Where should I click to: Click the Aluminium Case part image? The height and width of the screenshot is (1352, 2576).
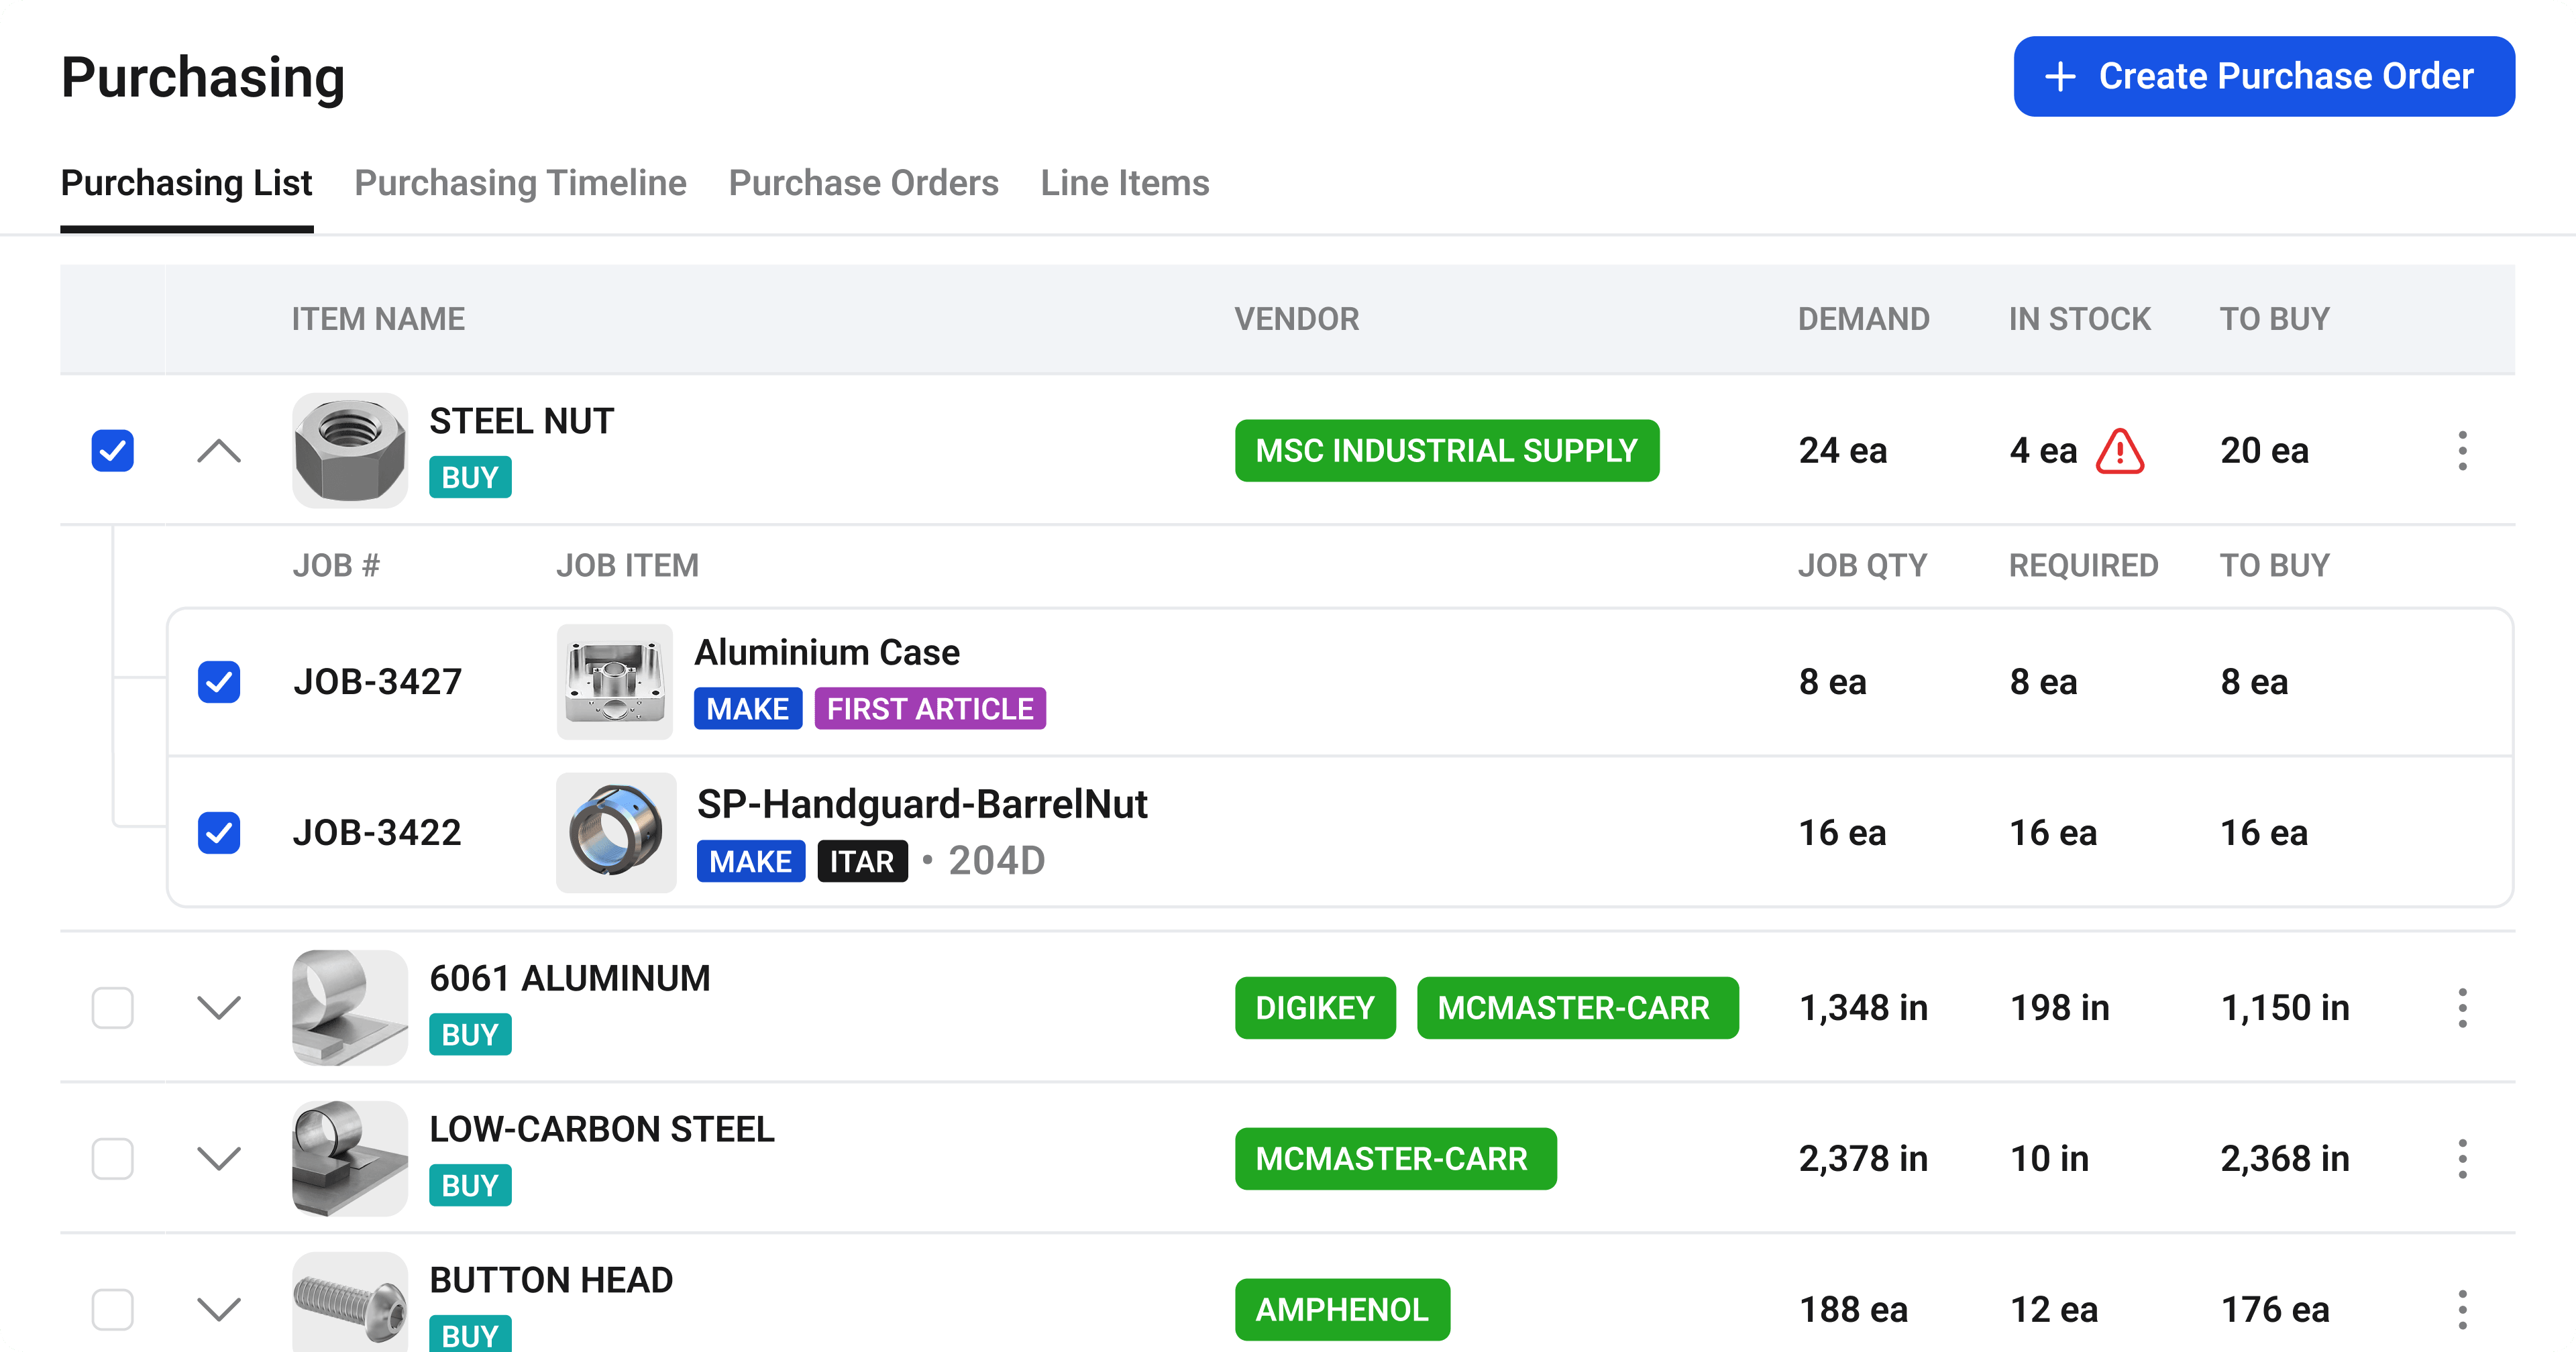[x=614, y=682]
